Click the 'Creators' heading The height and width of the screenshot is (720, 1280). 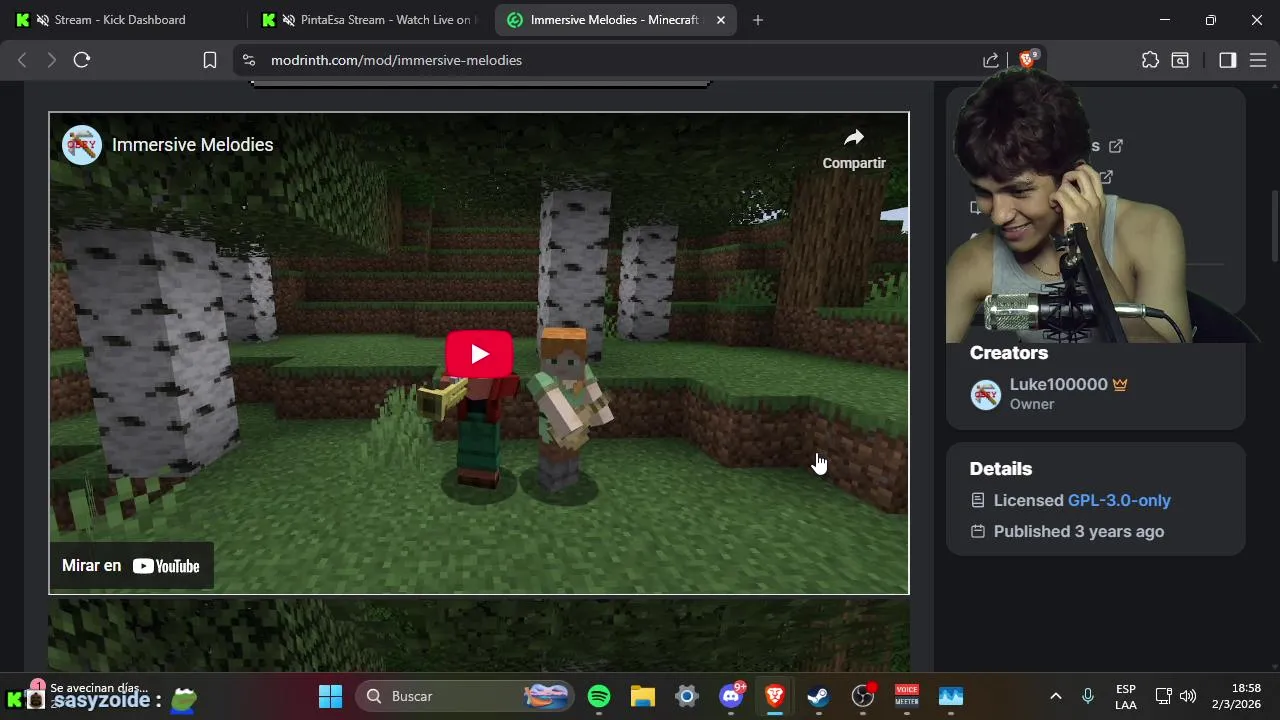tap(1009, 353)
